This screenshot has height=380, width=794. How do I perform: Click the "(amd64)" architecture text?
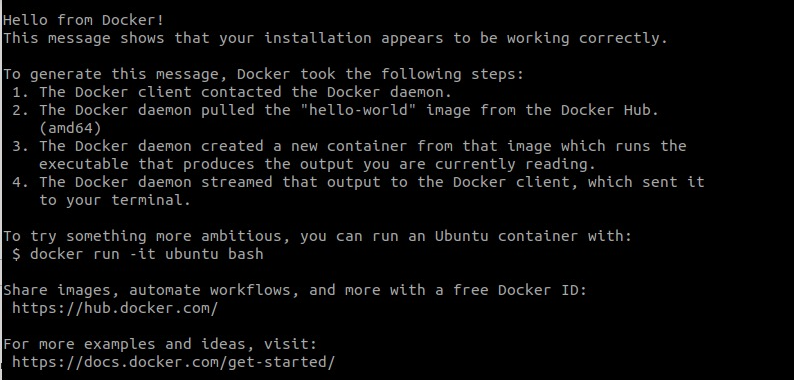(70, 128)
